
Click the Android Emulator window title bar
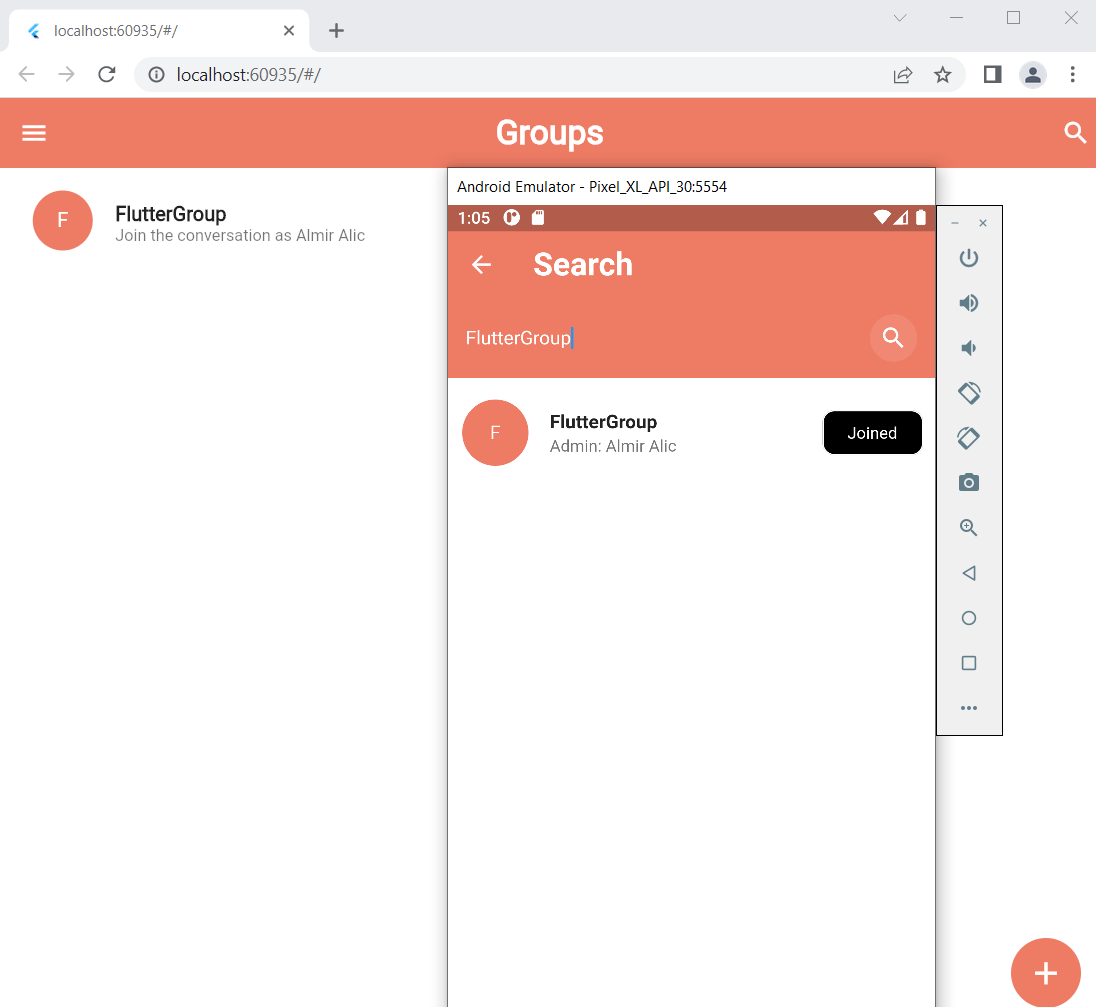point(691,187)
